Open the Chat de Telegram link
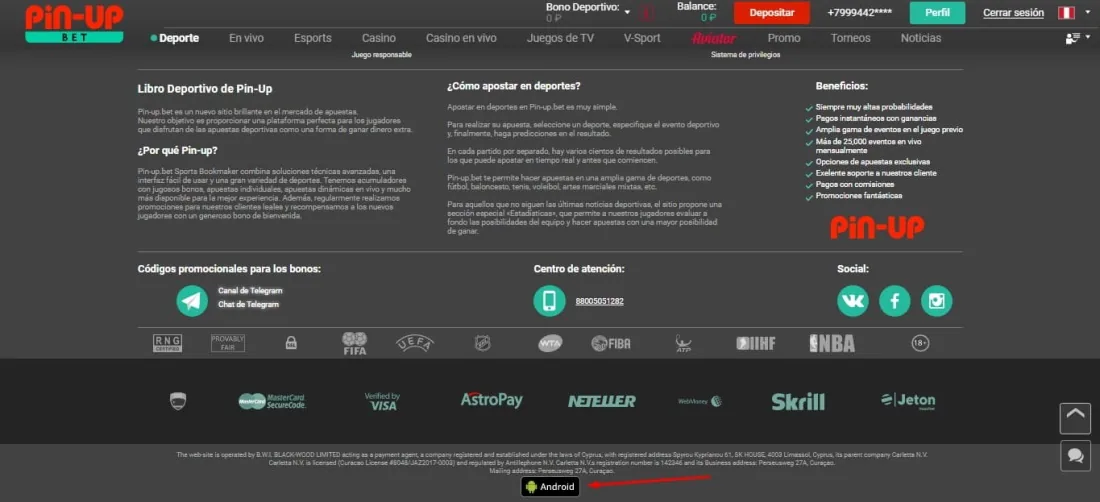Image resolution: width=1100 pixels, height=502 pixels. [248, 304]
